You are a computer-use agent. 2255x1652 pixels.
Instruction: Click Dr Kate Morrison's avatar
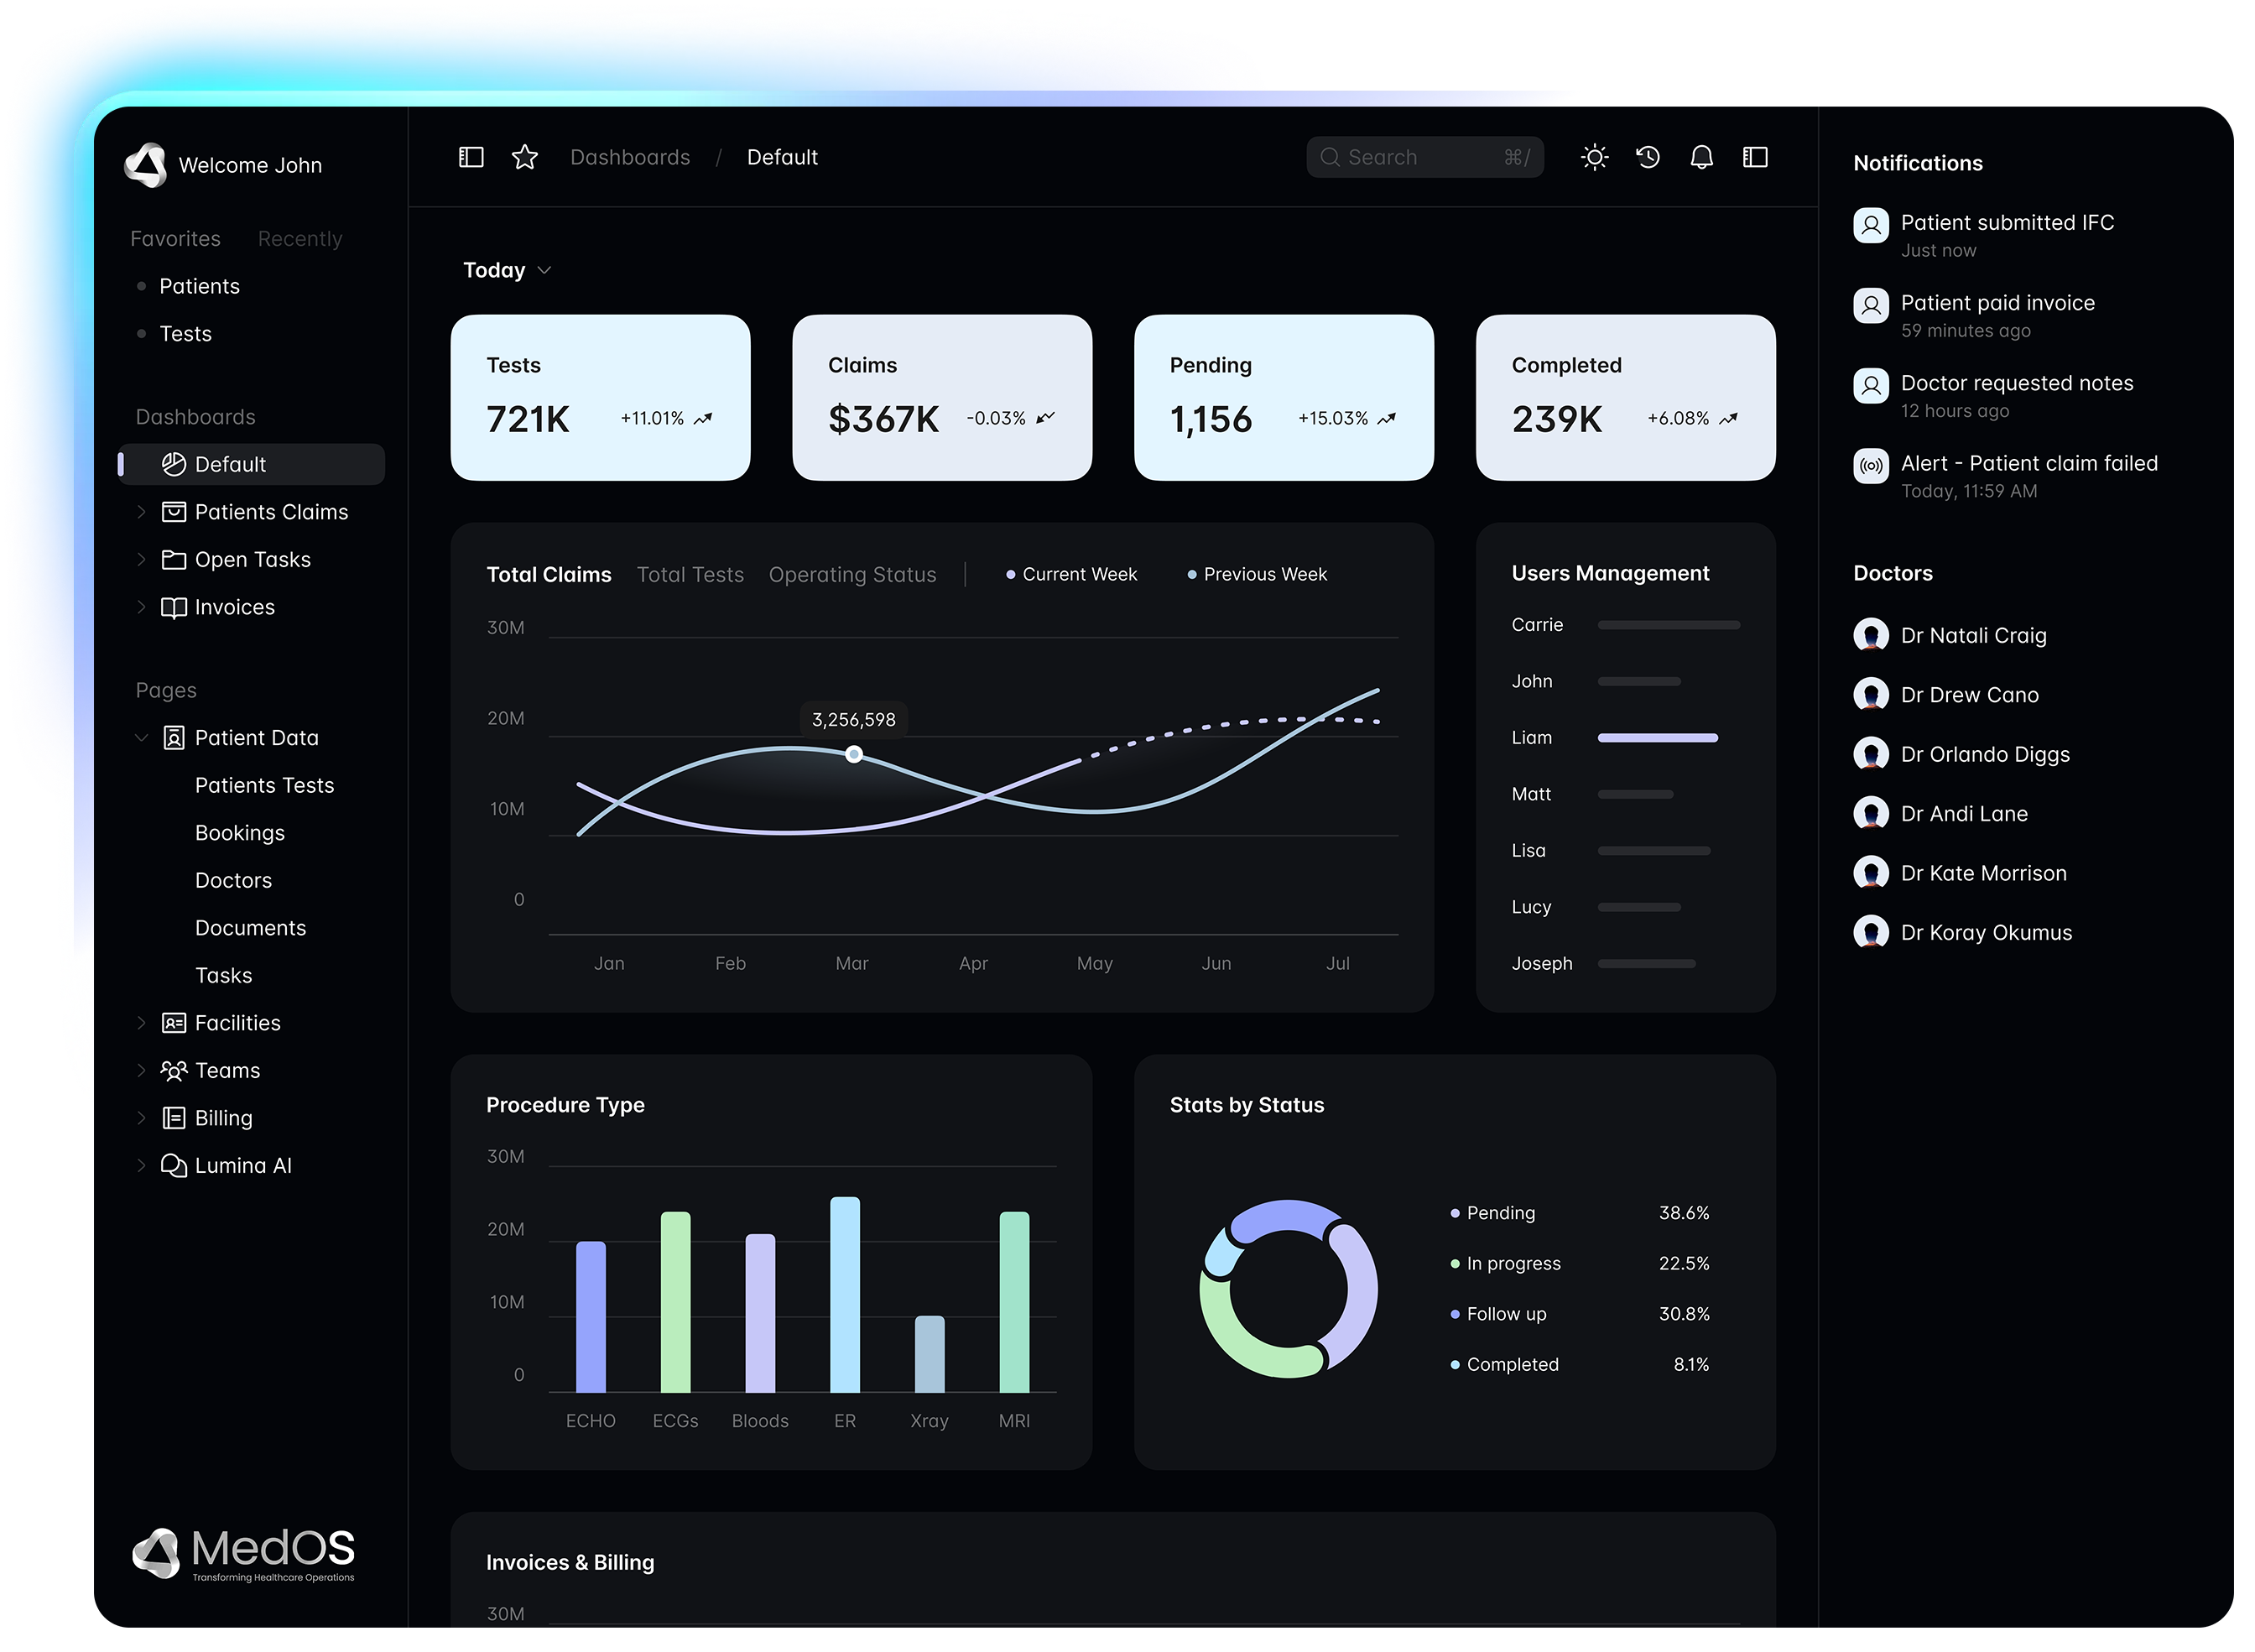pos(1870,873)
